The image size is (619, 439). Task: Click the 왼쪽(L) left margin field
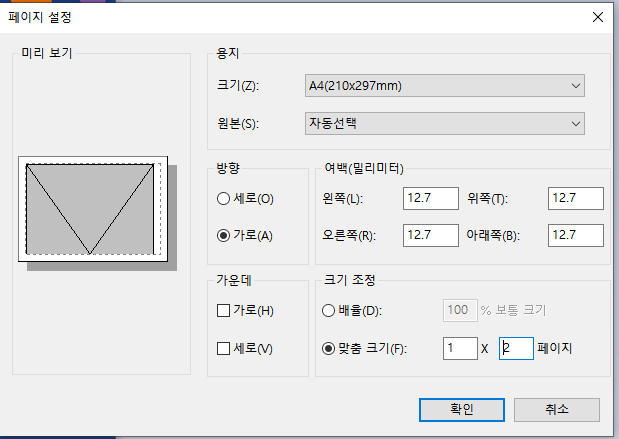point(431,198)
